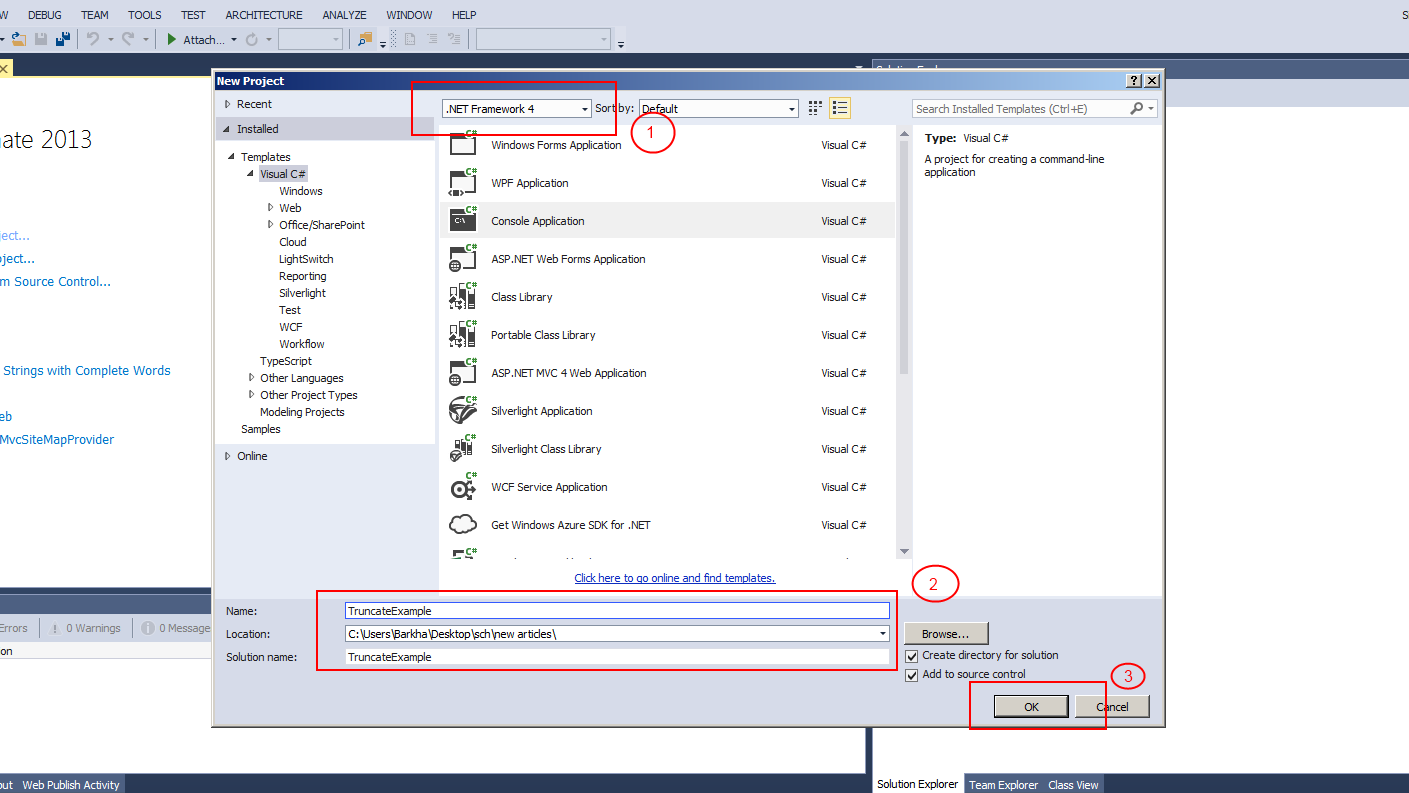Expand the Other Languages tree node
This screenshot has height=793, width=1409.
(252, 378)
